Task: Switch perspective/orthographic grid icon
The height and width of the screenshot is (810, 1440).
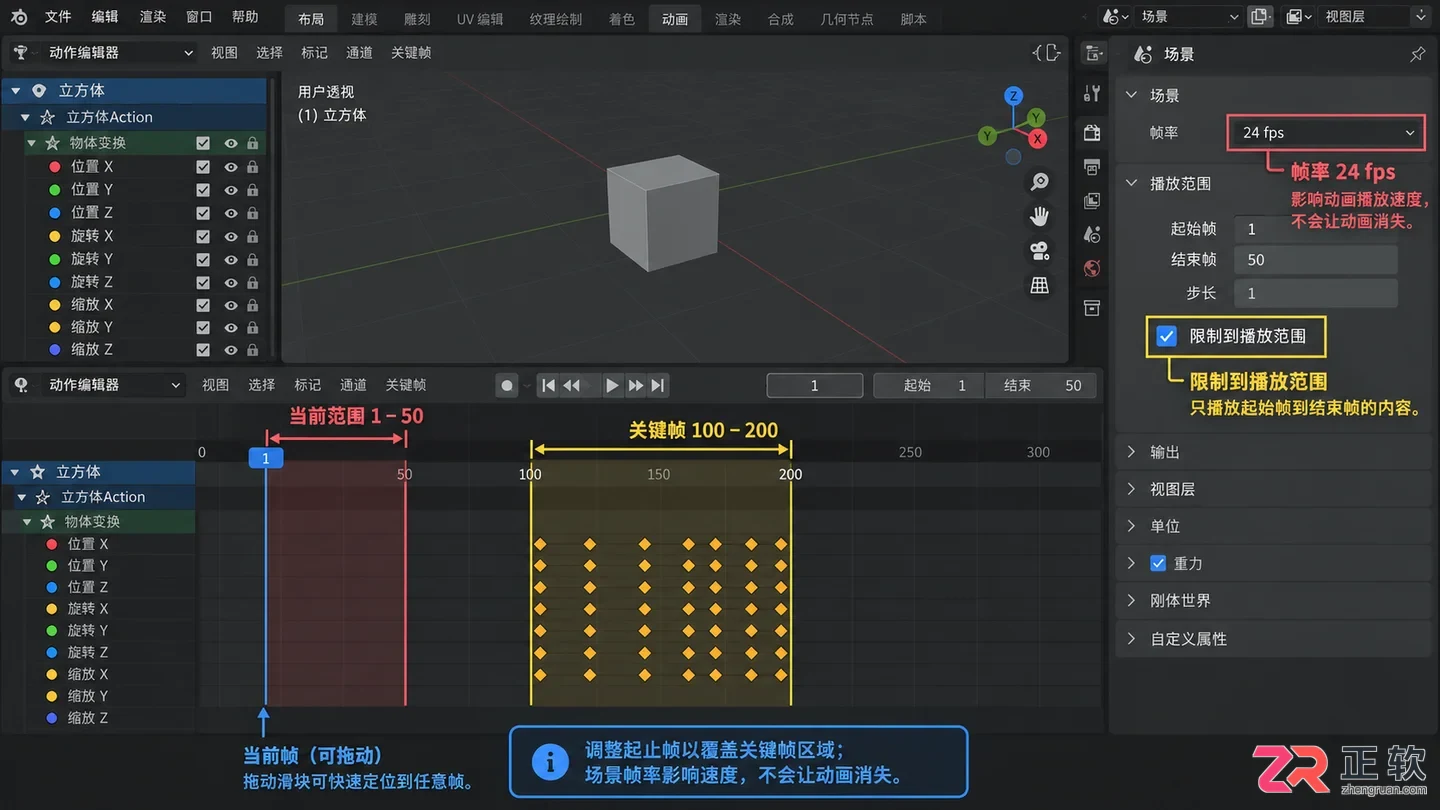Action: pyautogui.click(x=1040, y=286)
